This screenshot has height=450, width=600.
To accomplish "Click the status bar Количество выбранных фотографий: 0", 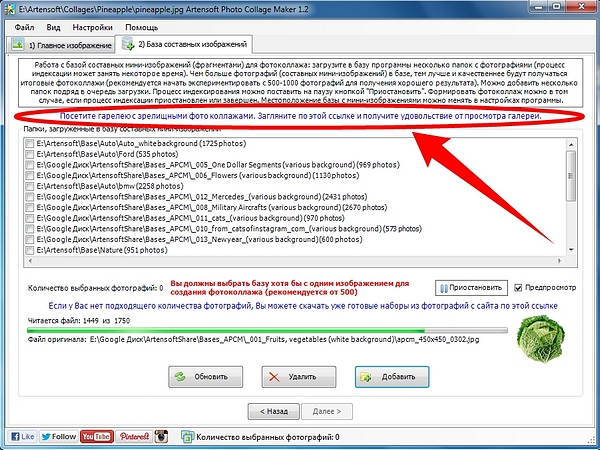I will point(268,437).
